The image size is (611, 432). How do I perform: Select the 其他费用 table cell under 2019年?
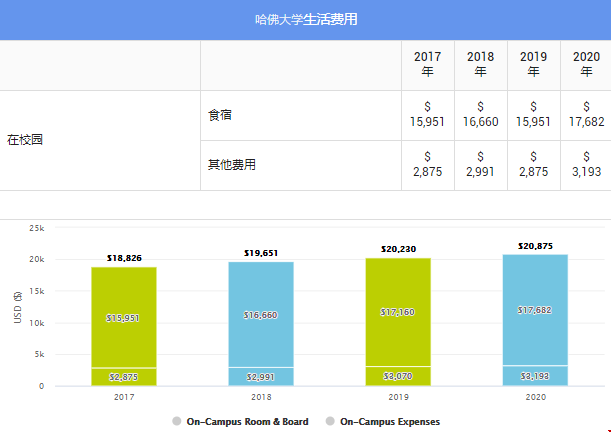click(x=534, y=165)
